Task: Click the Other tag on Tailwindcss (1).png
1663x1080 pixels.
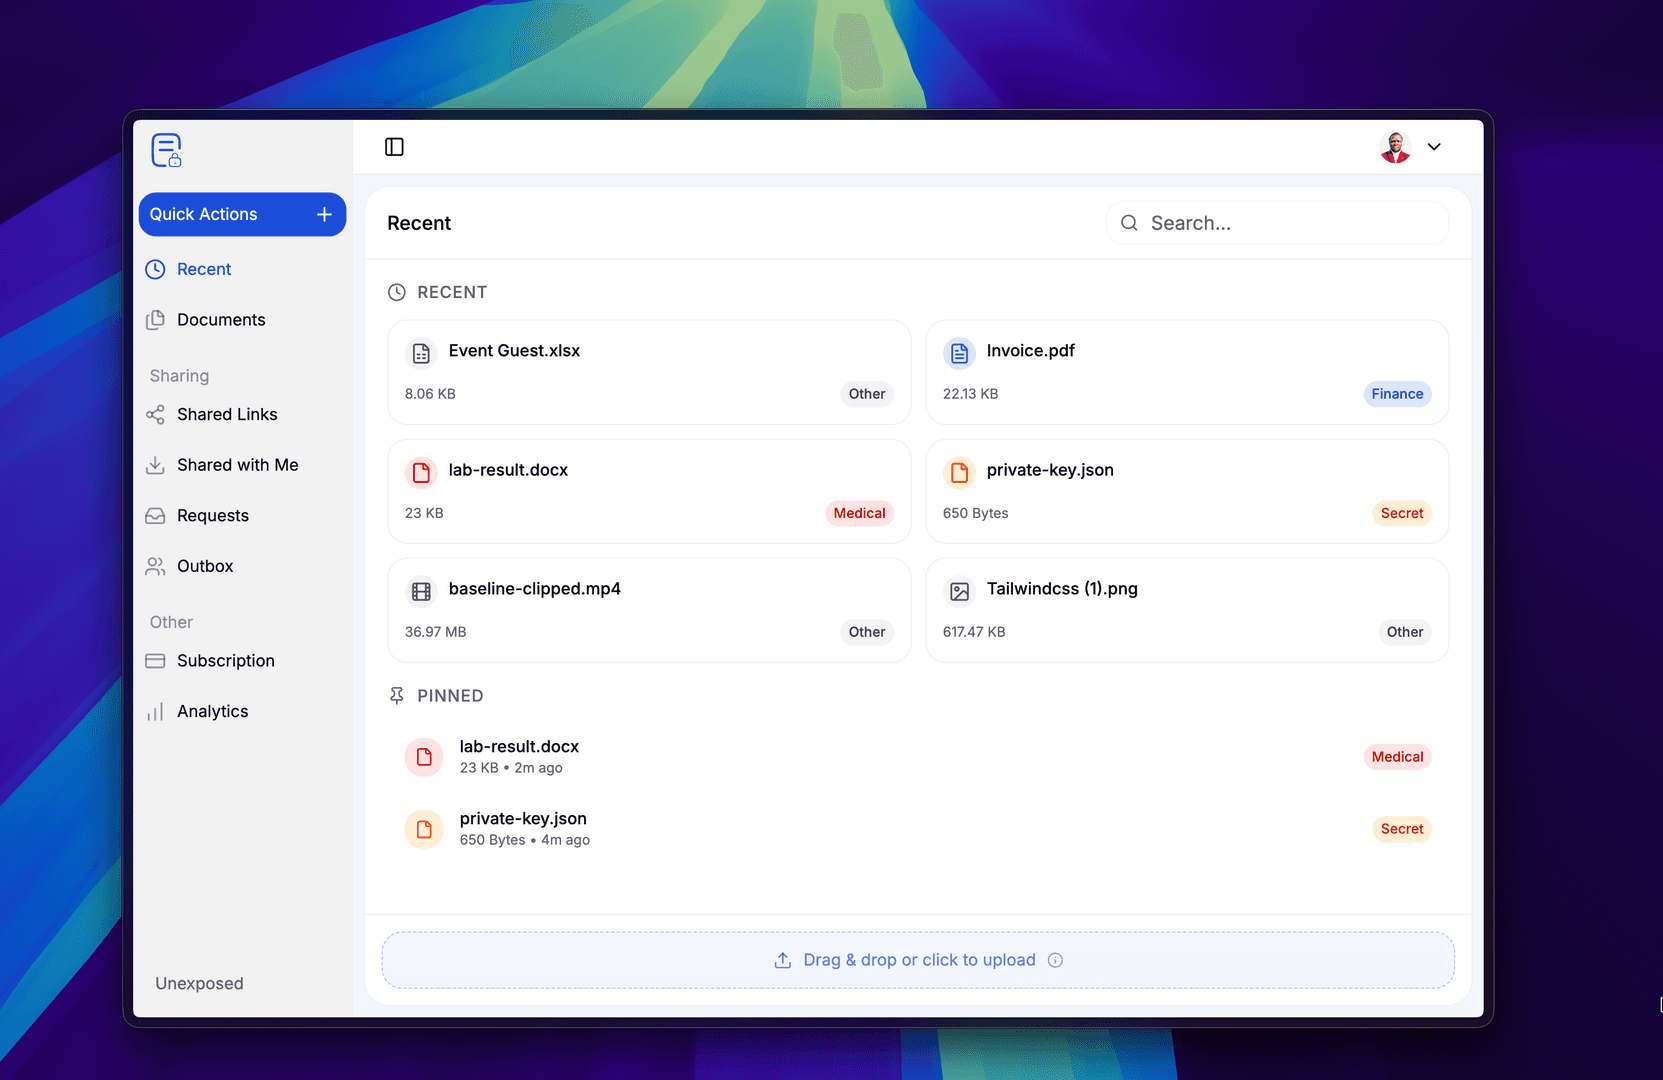Action: (1405, 632)
